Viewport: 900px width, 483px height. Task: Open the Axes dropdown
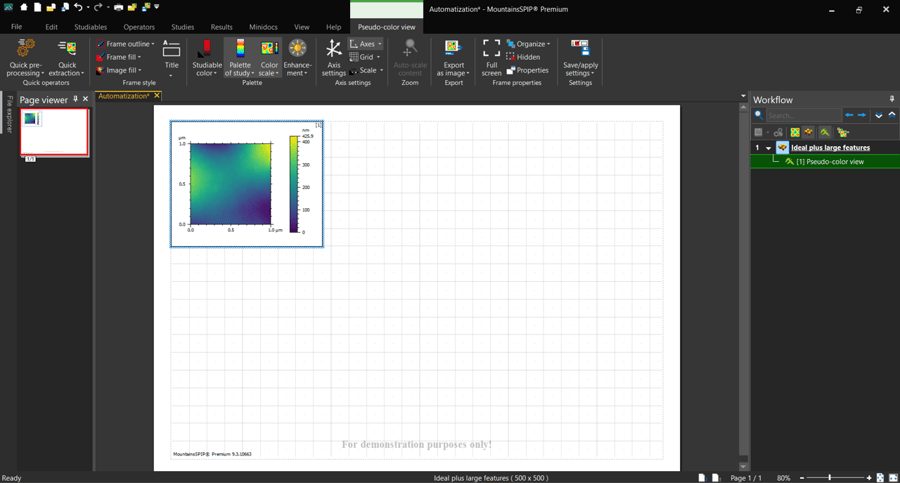click(366, 44)
